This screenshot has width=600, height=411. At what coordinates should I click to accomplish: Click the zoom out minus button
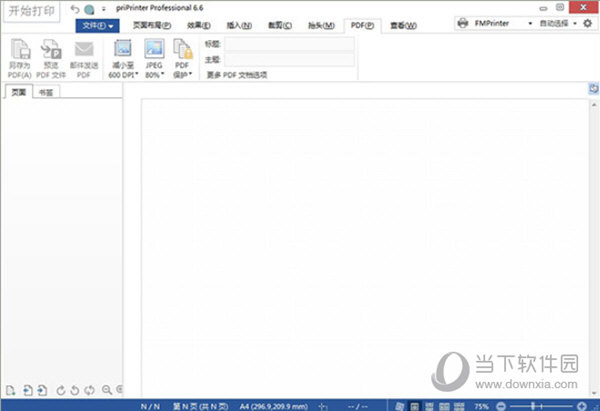(x=501, y=406)
